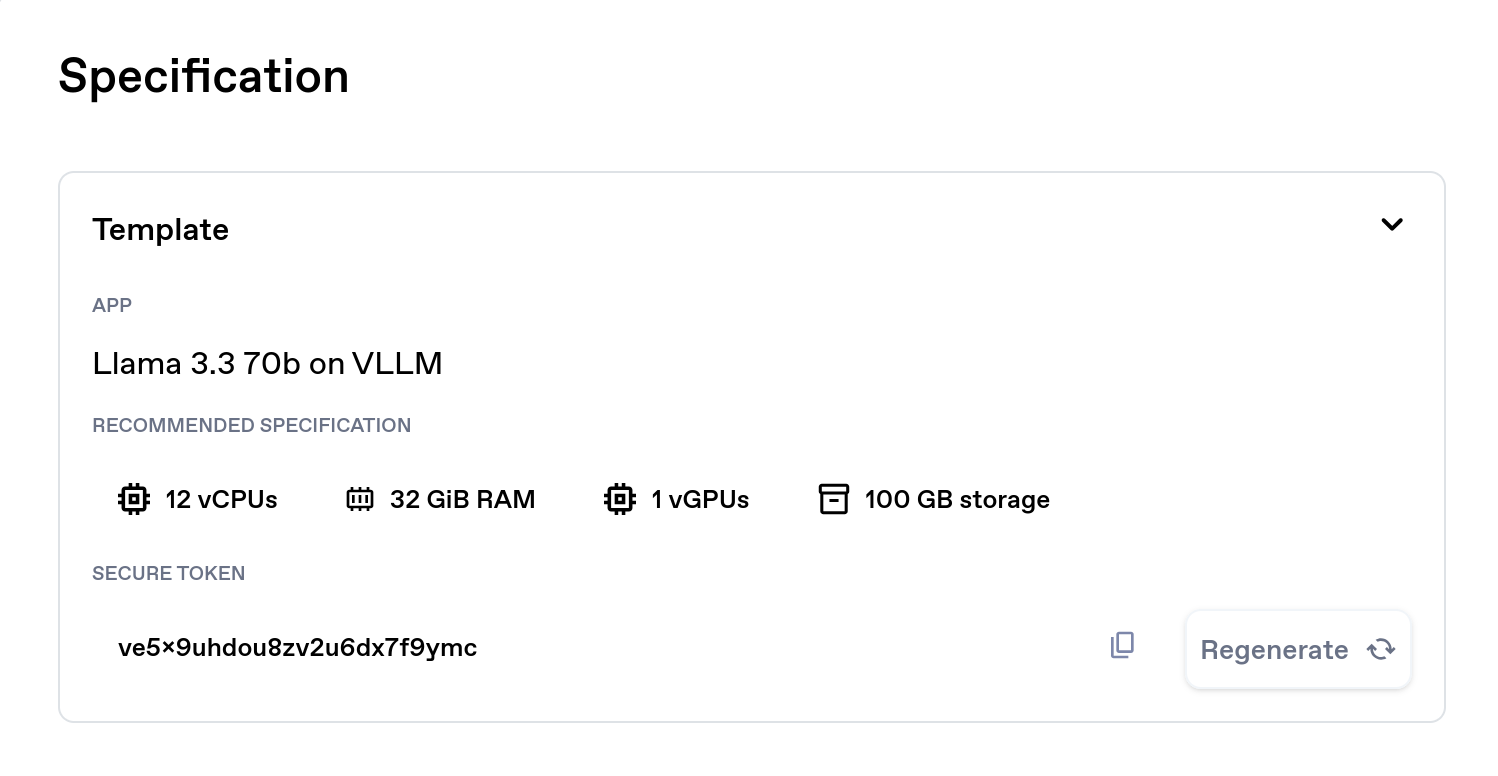Collapse the Template section chevron
The width and height of the screenshot is (1498, 776).
tap(1391, 224)
